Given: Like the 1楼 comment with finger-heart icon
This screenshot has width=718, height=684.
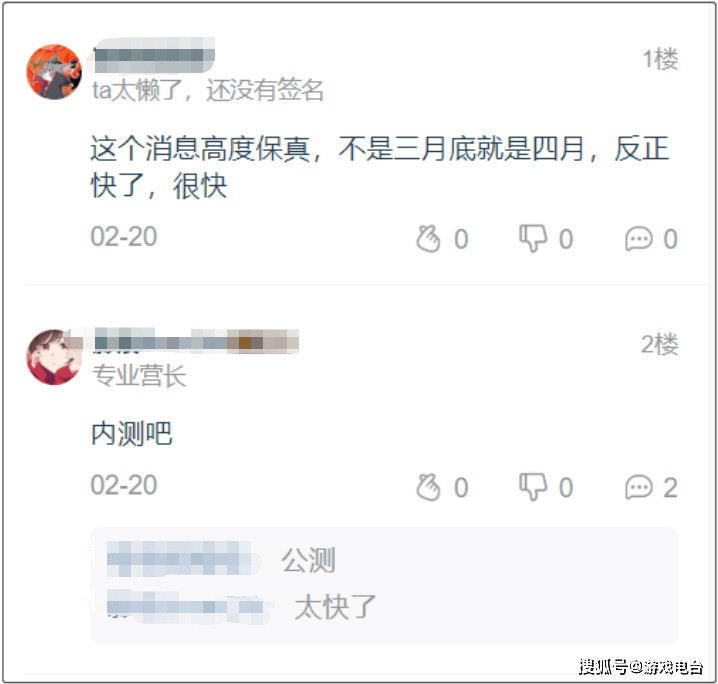Looking at the screenshot, I should coord(429,239).
